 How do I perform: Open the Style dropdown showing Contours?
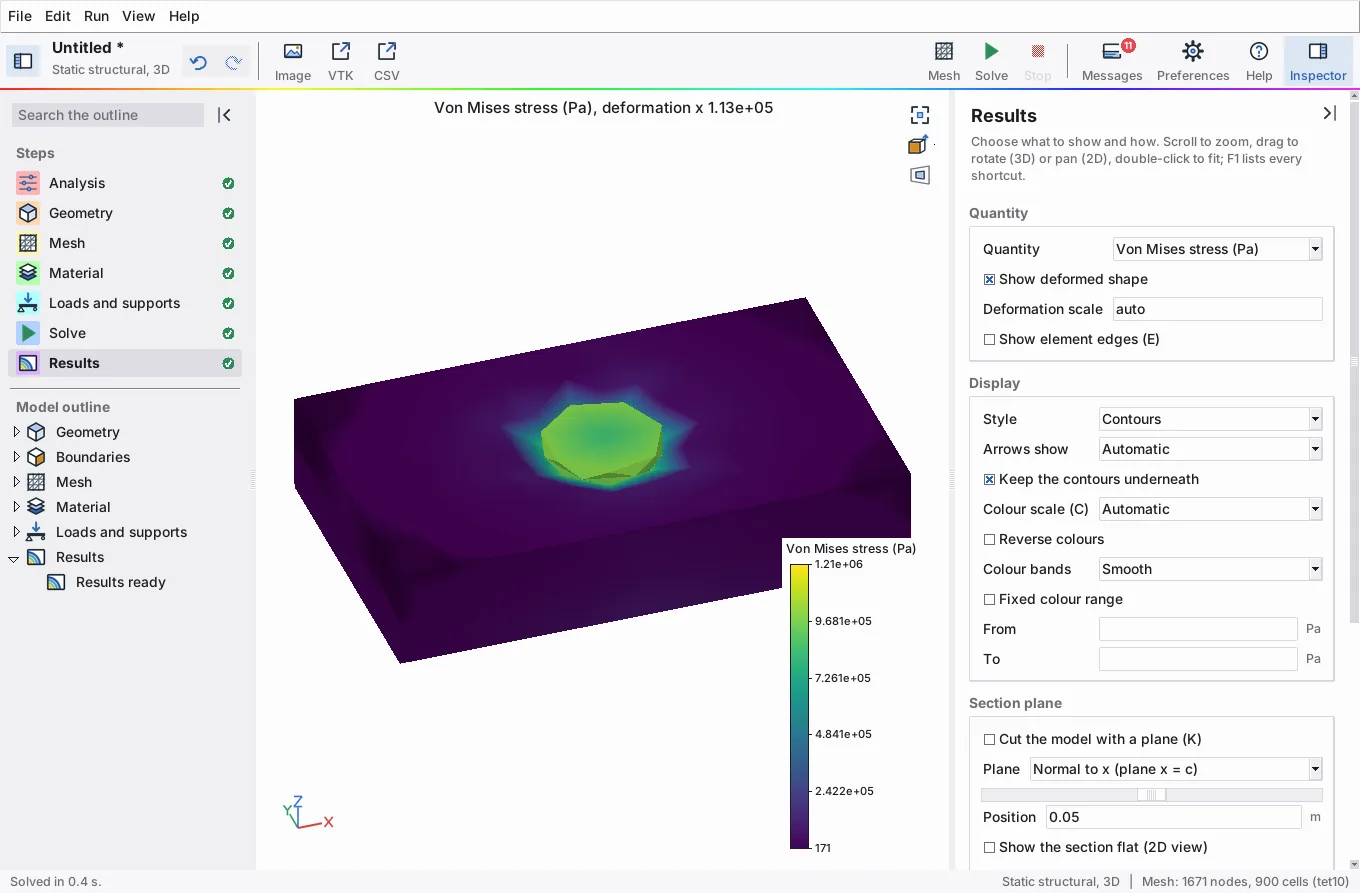point(1211,419)
